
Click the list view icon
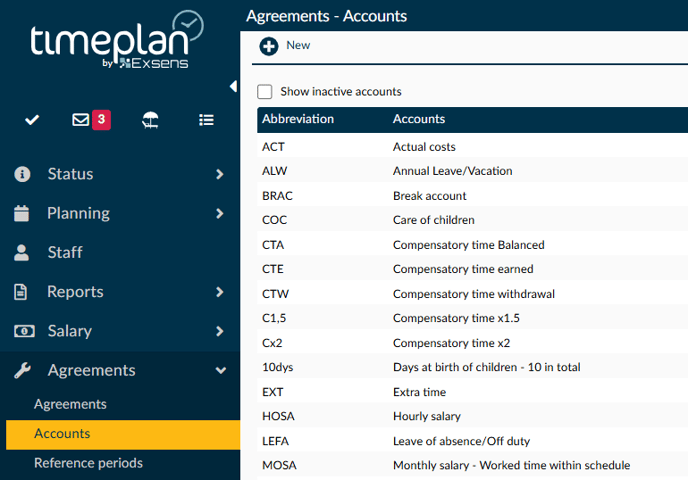(x=206, y=120)
